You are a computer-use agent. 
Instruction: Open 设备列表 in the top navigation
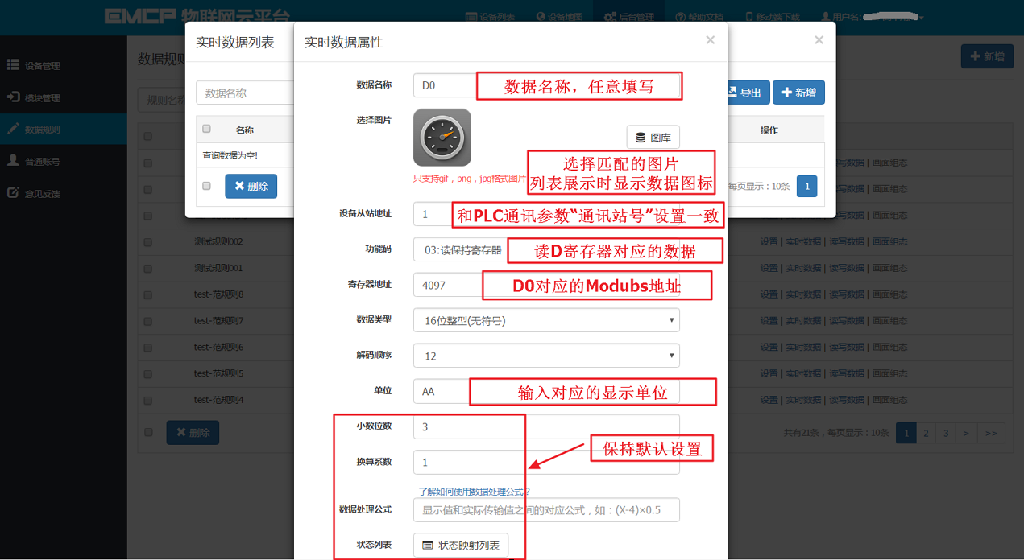tap(490, 17)
